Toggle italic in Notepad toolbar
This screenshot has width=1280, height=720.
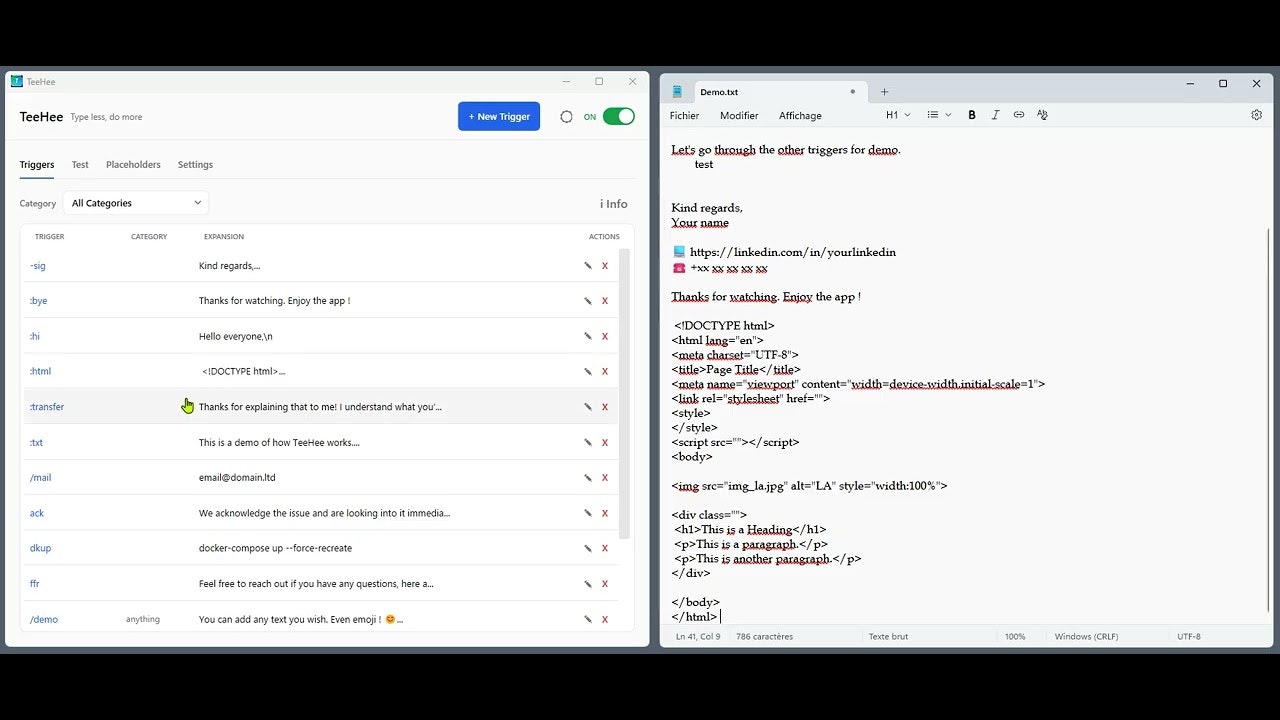995,115
